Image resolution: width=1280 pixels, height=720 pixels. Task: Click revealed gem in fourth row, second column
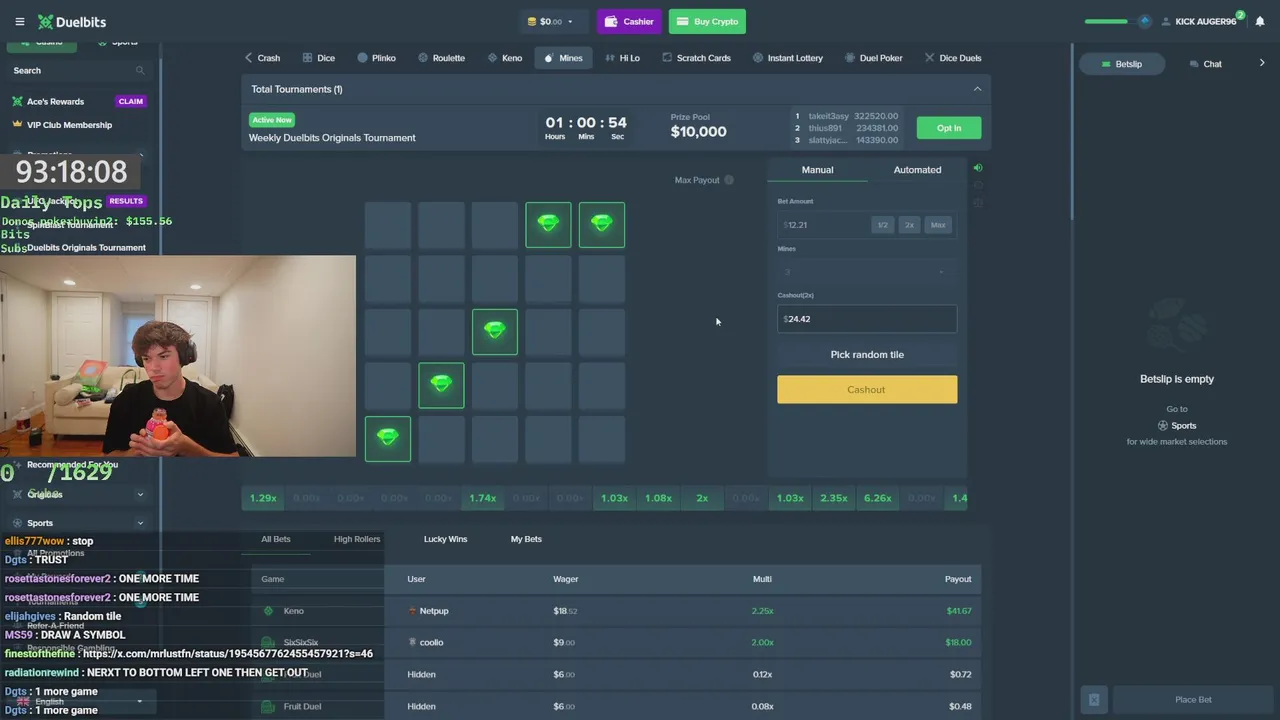[441, 386]
